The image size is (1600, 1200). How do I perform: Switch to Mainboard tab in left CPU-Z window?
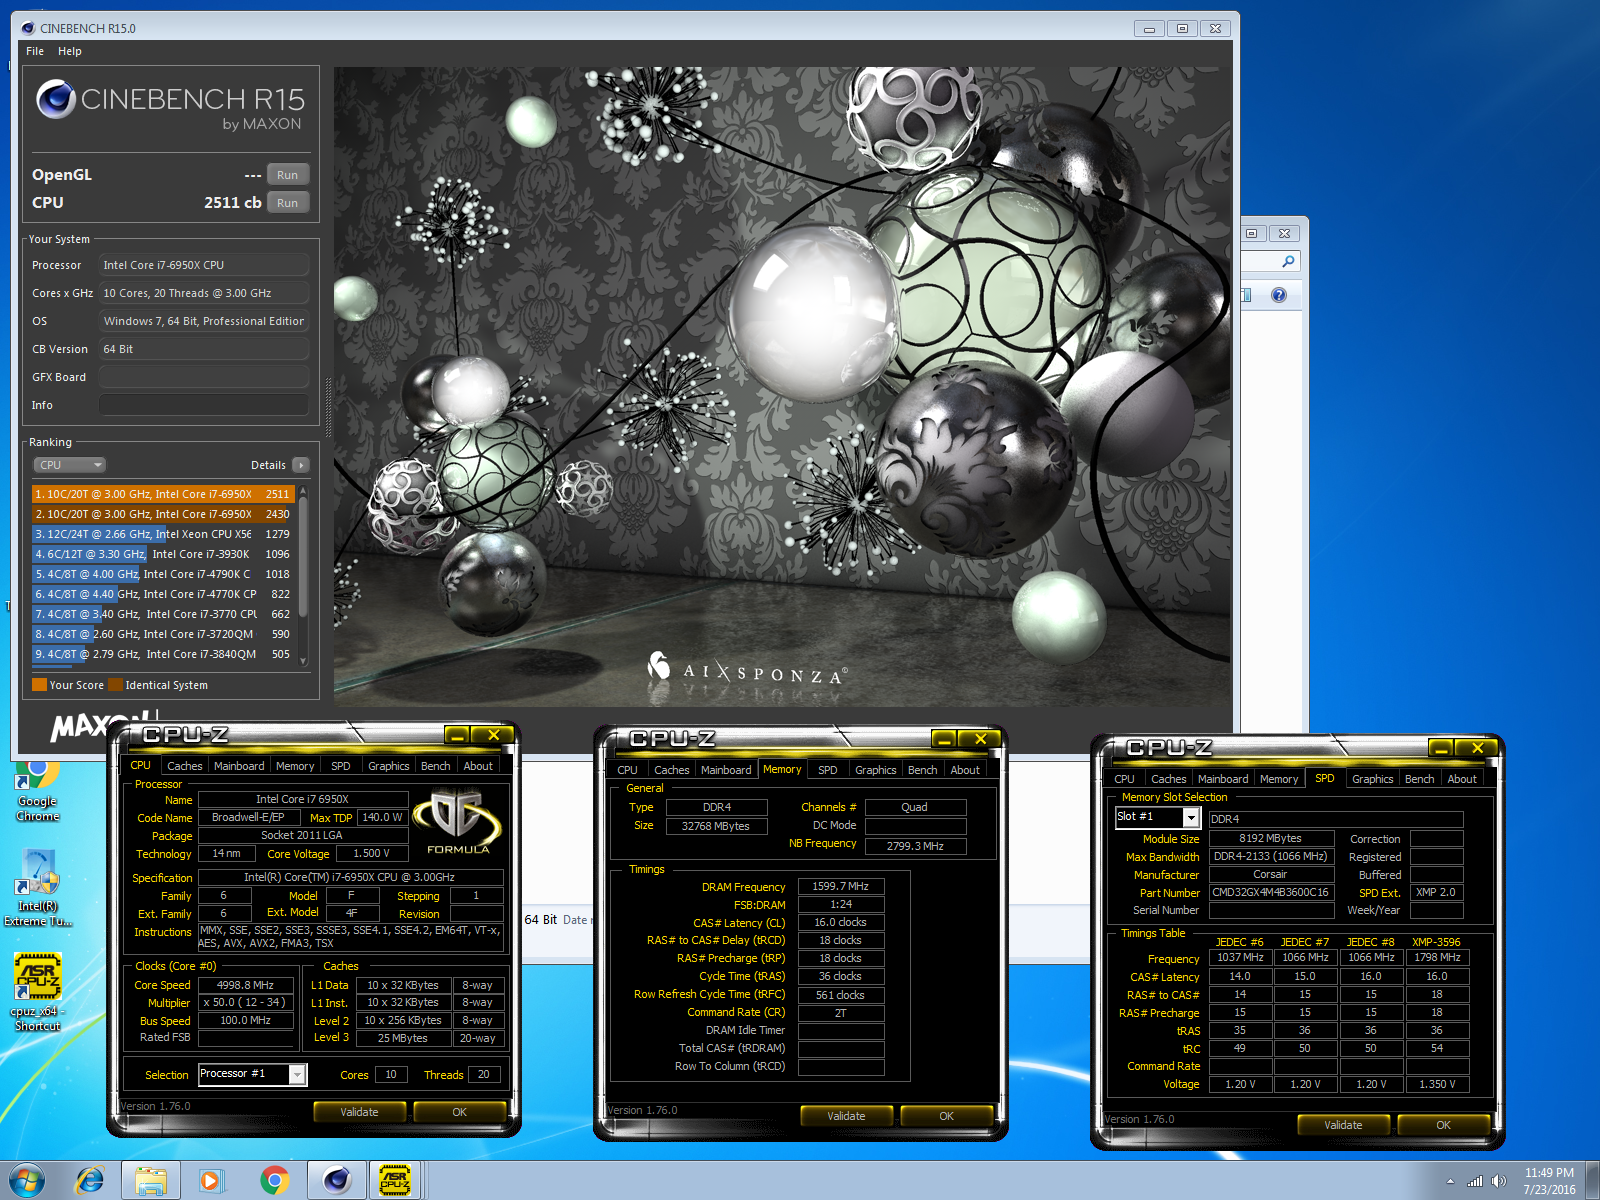tap(240, 766)
